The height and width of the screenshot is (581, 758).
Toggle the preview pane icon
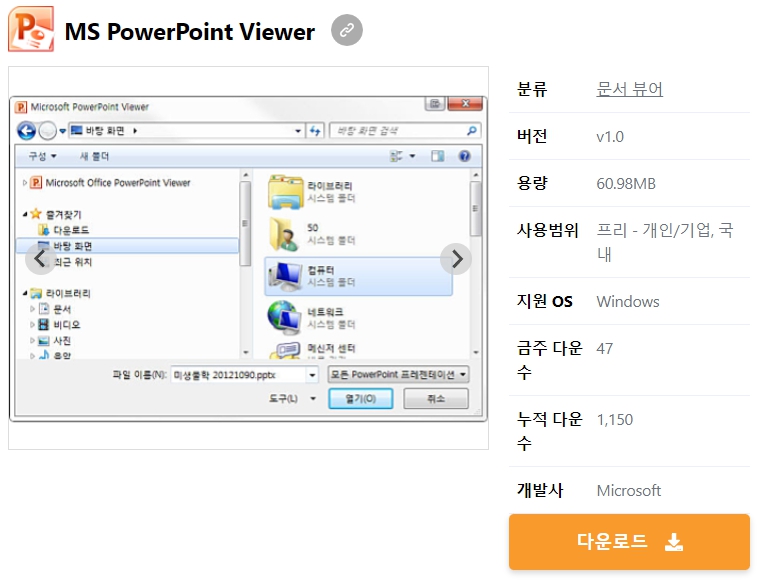click(438, 156)
